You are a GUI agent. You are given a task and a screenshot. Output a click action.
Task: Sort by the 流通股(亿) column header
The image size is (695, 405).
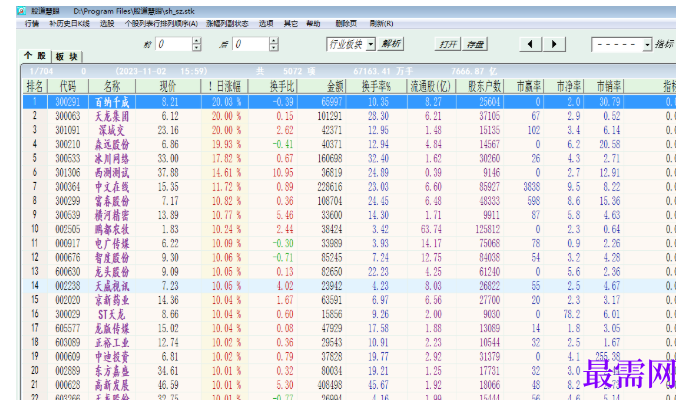[431, 86]
